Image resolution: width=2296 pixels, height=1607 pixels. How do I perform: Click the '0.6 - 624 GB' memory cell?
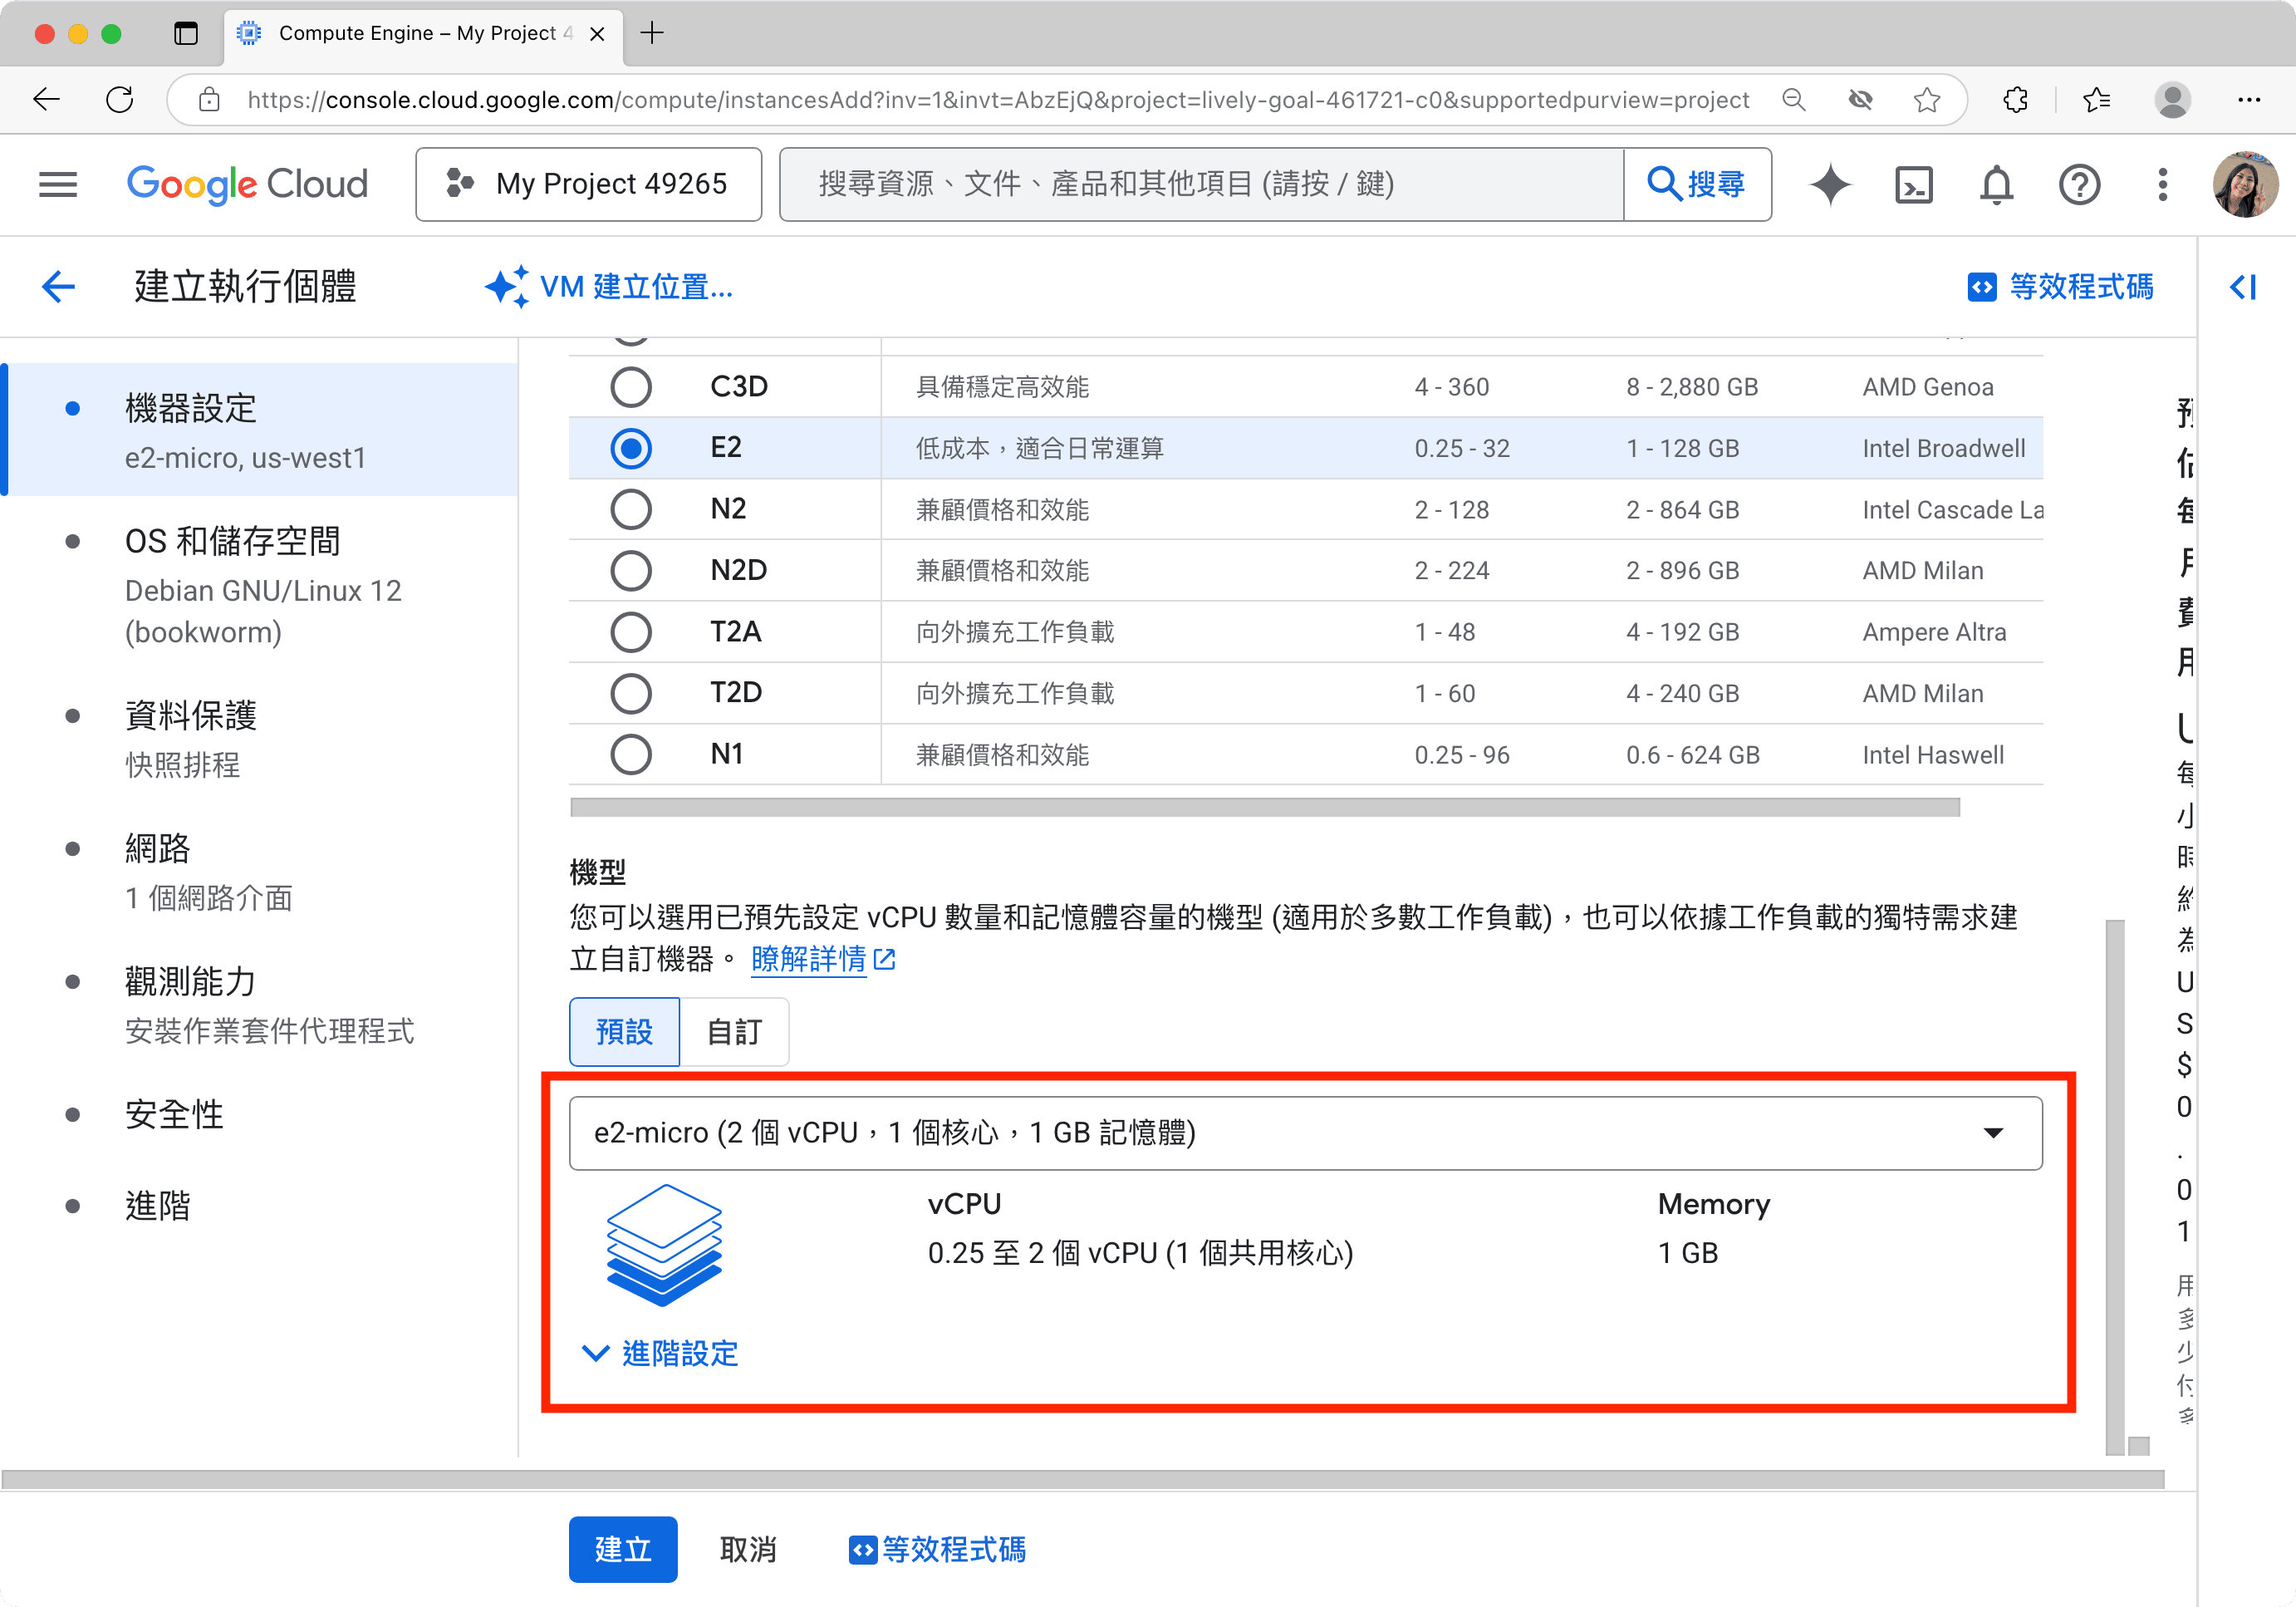[x=1692, y=755]
